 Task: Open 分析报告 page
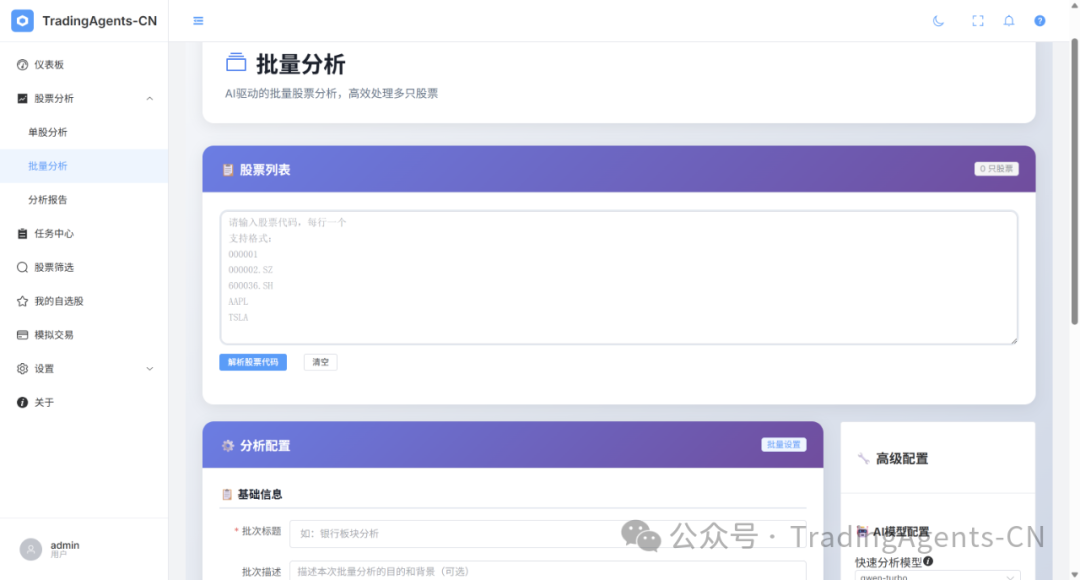click(48, 200)
